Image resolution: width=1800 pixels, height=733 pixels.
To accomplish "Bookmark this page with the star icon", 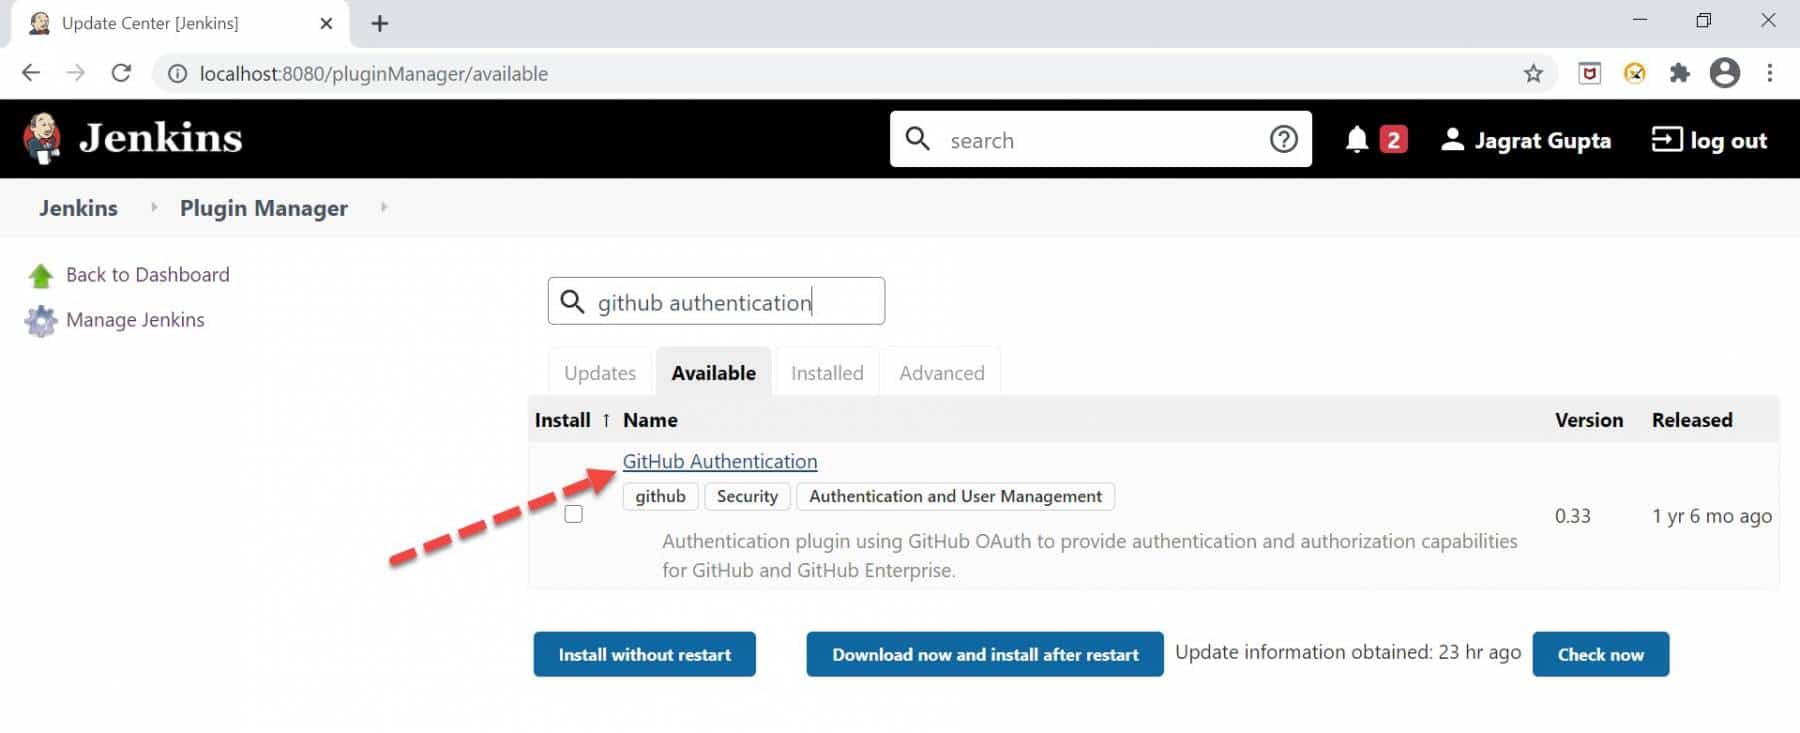I will coord(1533,73).
